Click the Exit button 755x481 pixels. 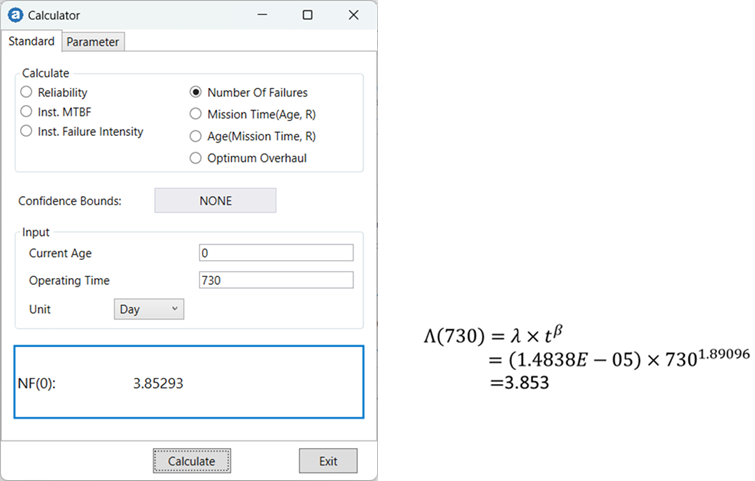pyautogui.click(x=328, y=461)
